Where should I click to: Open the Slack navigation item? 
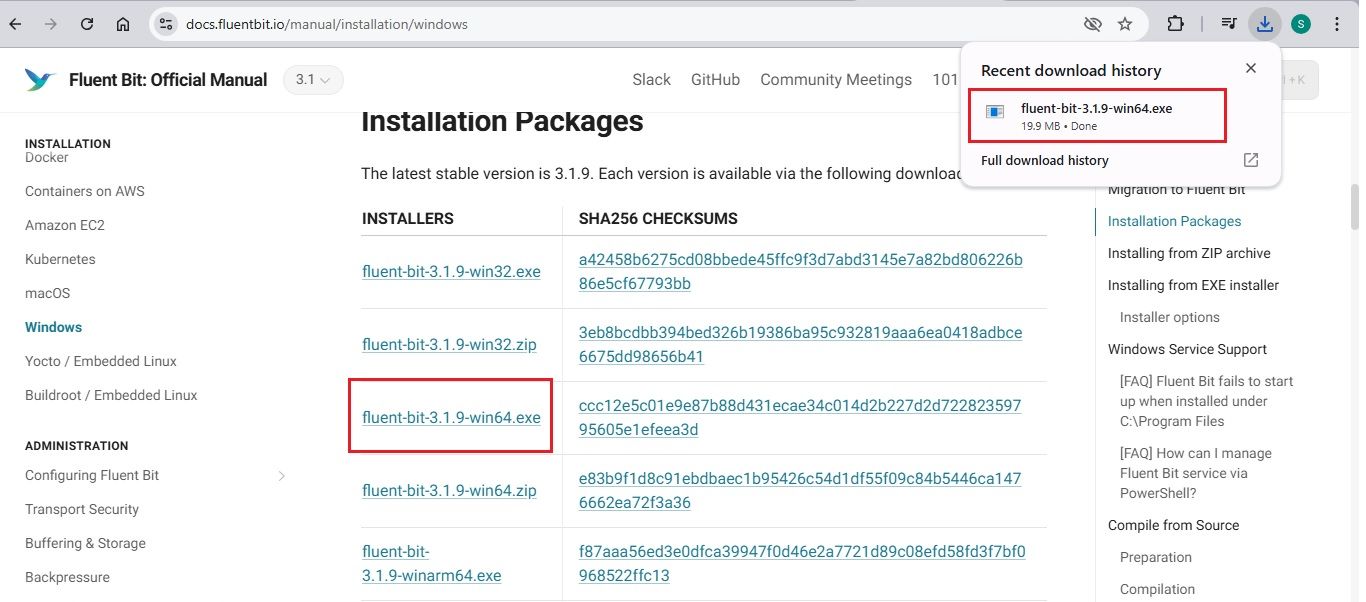(x=651, y=79)
